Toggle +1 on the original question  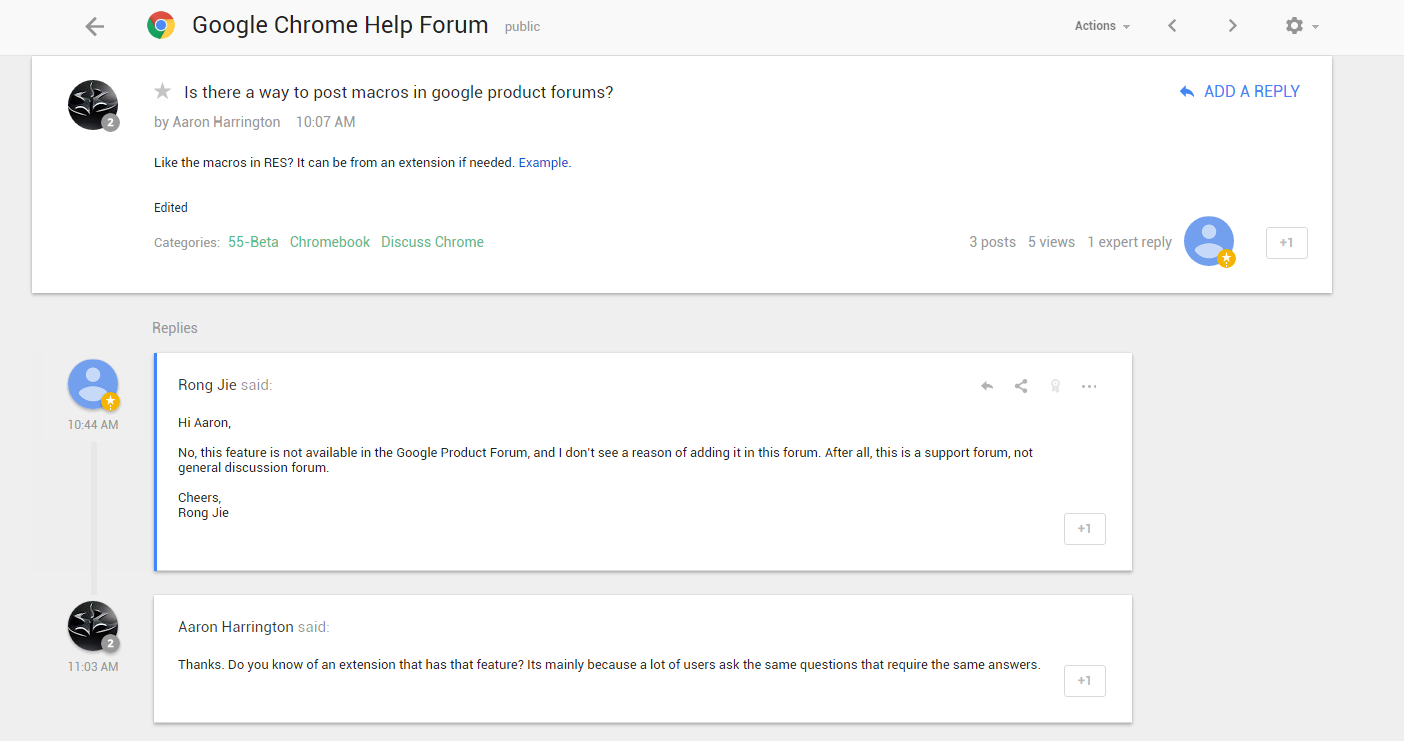click(1286, 243)
